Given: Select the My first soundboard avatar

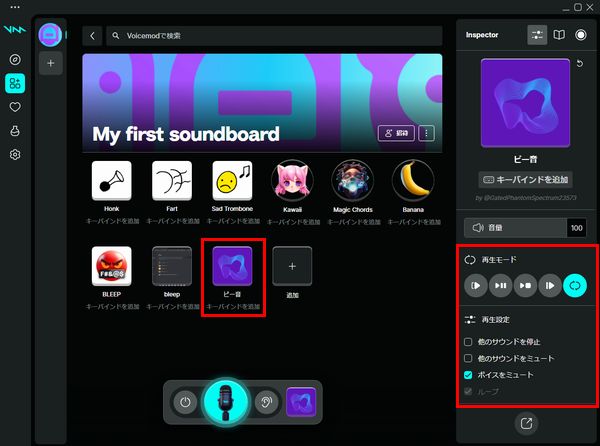Looking at the screenshot, I should pos(50,35).
